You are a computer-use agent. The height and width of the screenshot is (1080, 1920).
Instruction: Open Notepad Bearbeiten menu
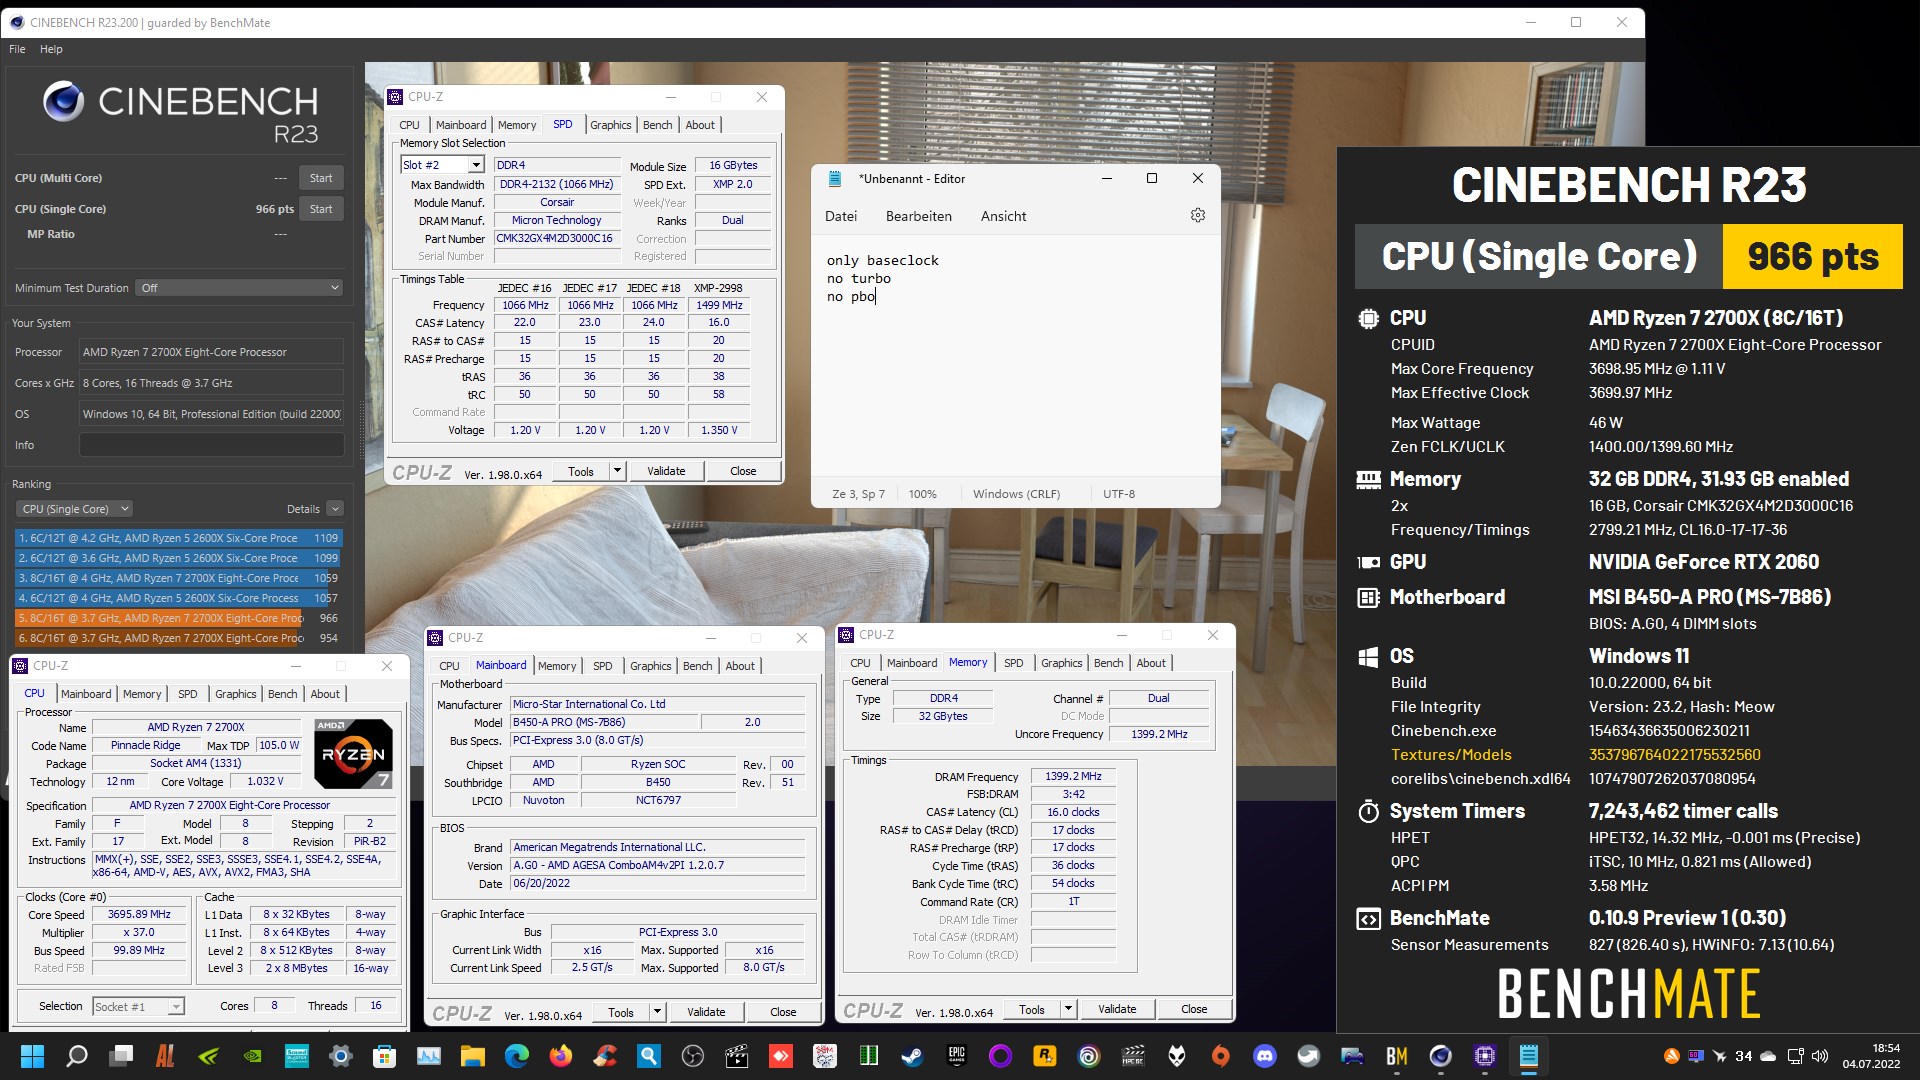tap(919, 216)
